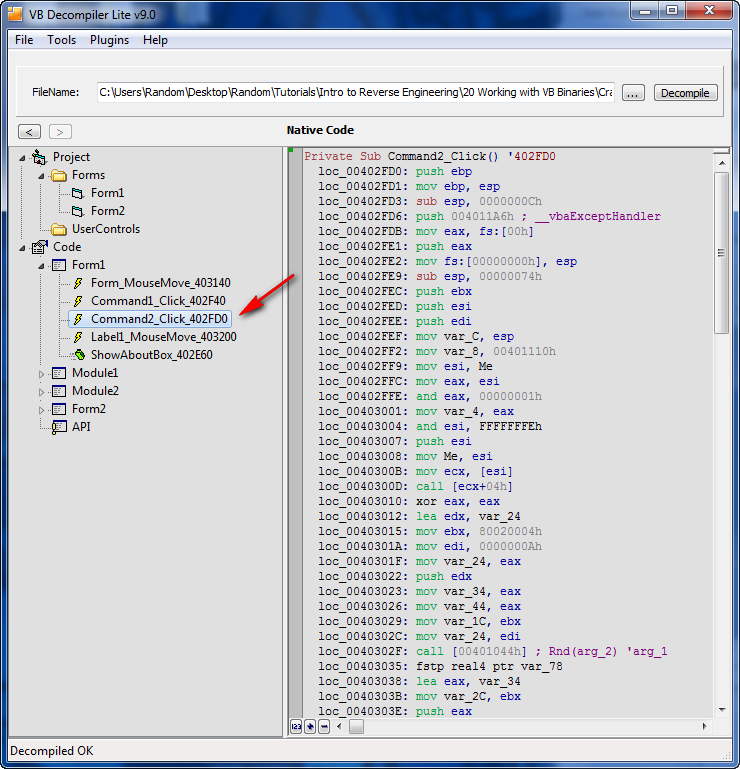This screenshot has width=740, height=769.
Task: Click the Command2_Click lightning icon
Action: click(x=78, y=319)
